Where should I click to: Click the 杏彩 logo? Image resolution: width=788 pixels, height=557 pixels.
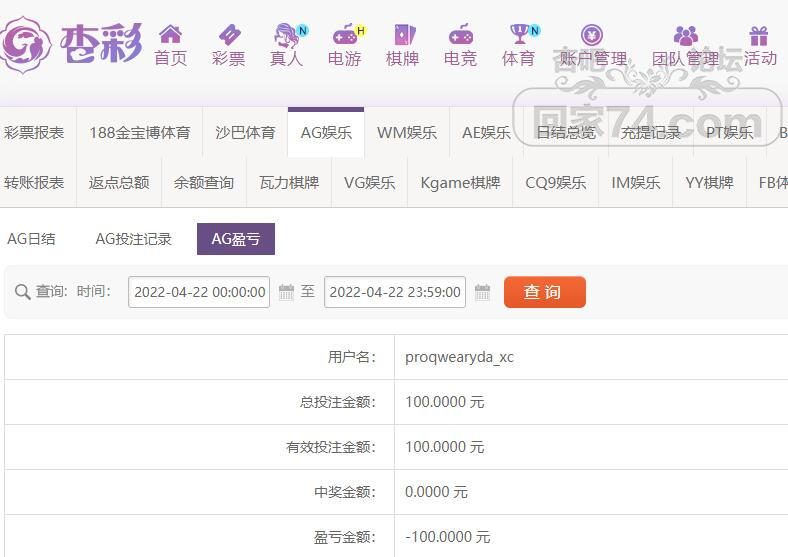click(x=71, y=44)
